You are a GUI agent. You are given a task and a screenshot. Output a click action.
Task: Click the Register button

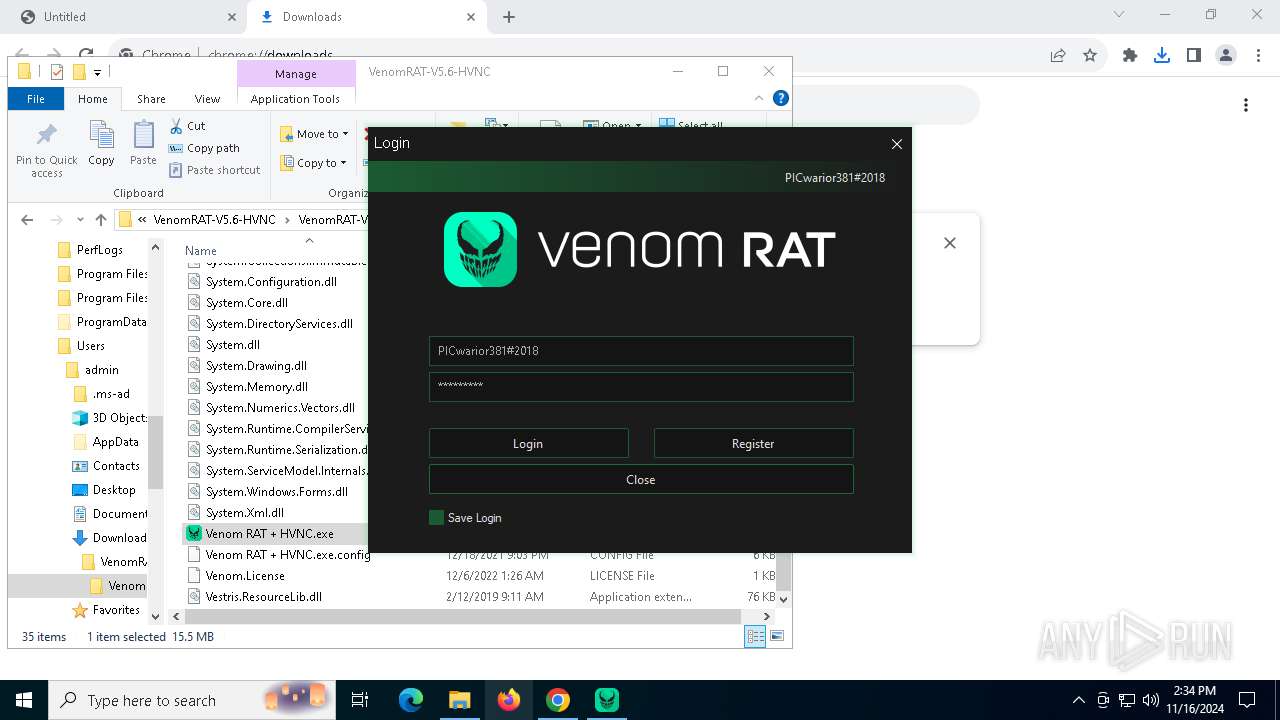[x=753, y=443]
